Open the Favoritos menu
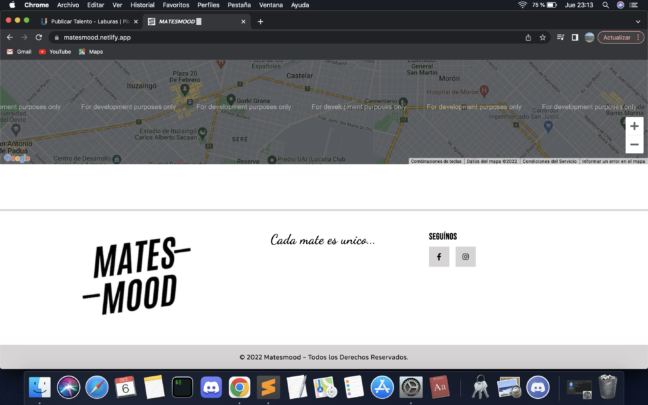 pyautogui.click(x=176, y=5)
